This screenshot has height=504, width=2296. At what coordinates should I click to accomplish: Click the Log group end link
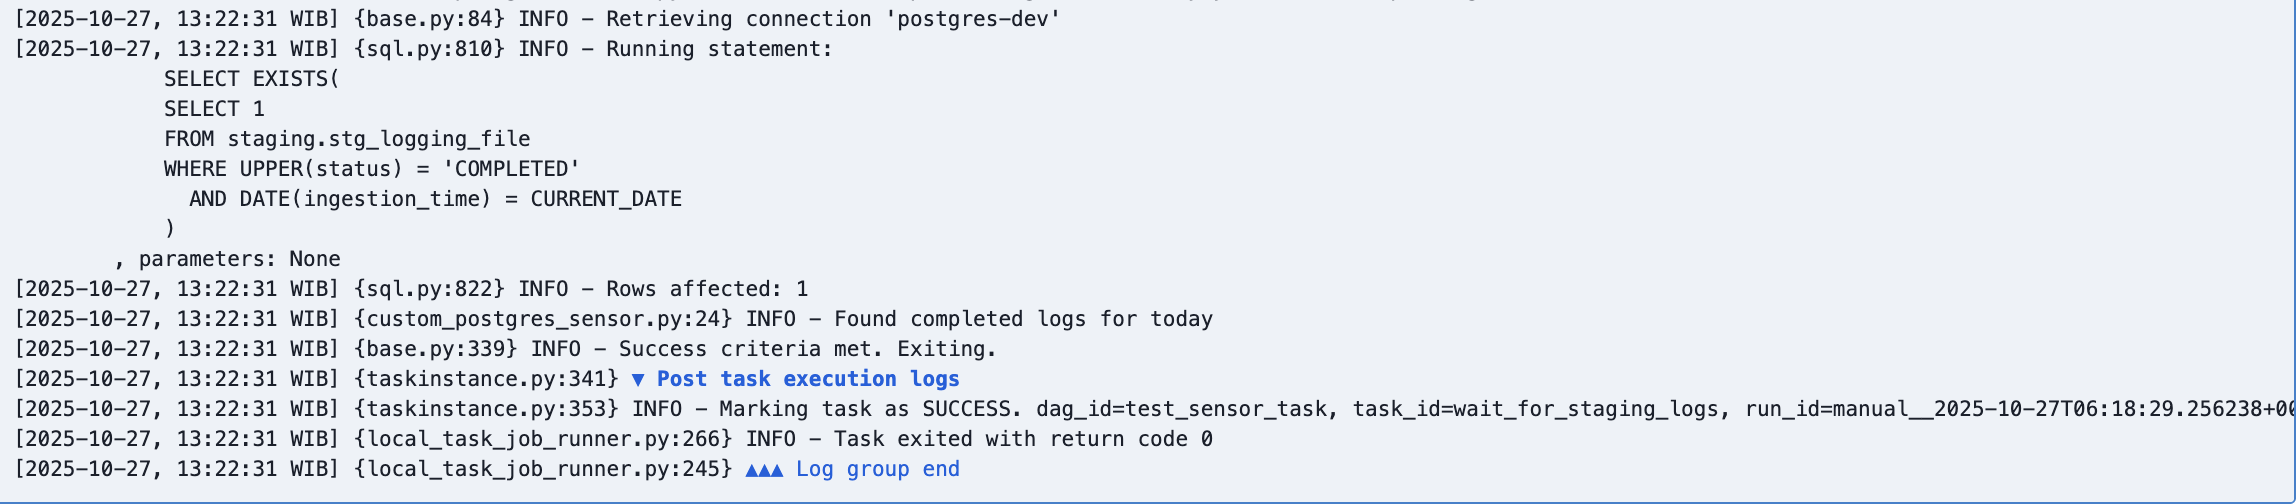[877, 469]
